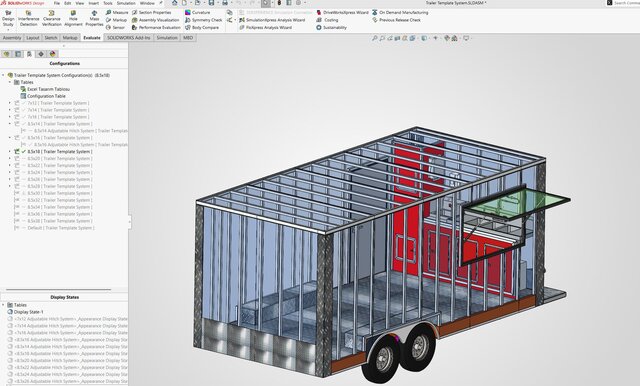Click the Save icon in title bar

[211, 3]
